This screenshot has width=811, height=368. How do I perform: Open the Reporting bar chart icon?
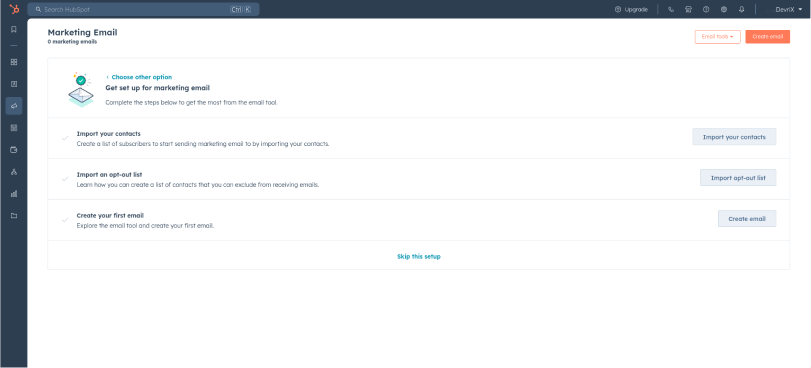14,194
